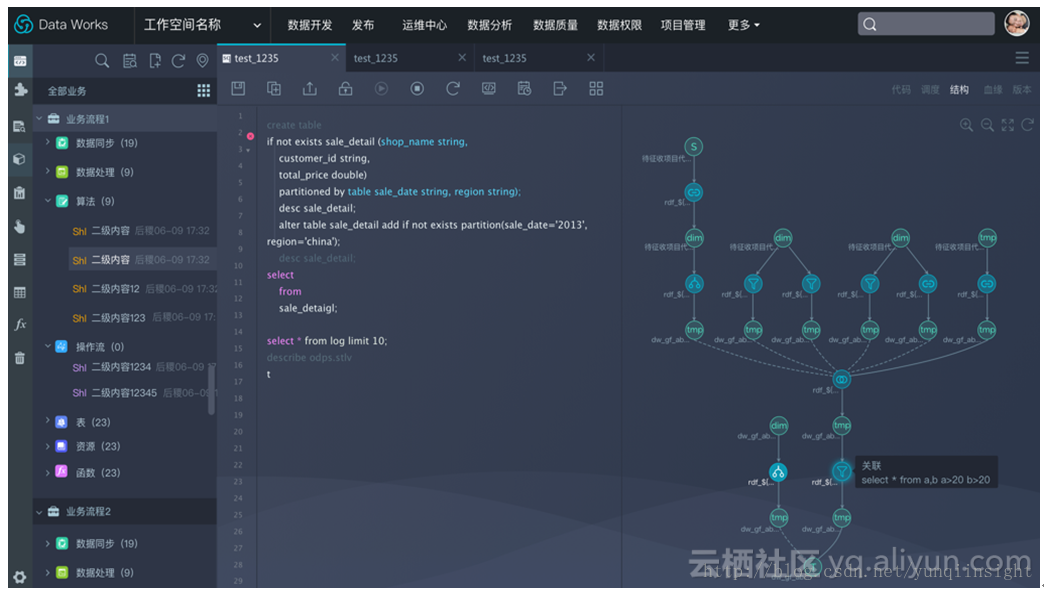Switch to the first test_1235 tab

click(280, 59)
